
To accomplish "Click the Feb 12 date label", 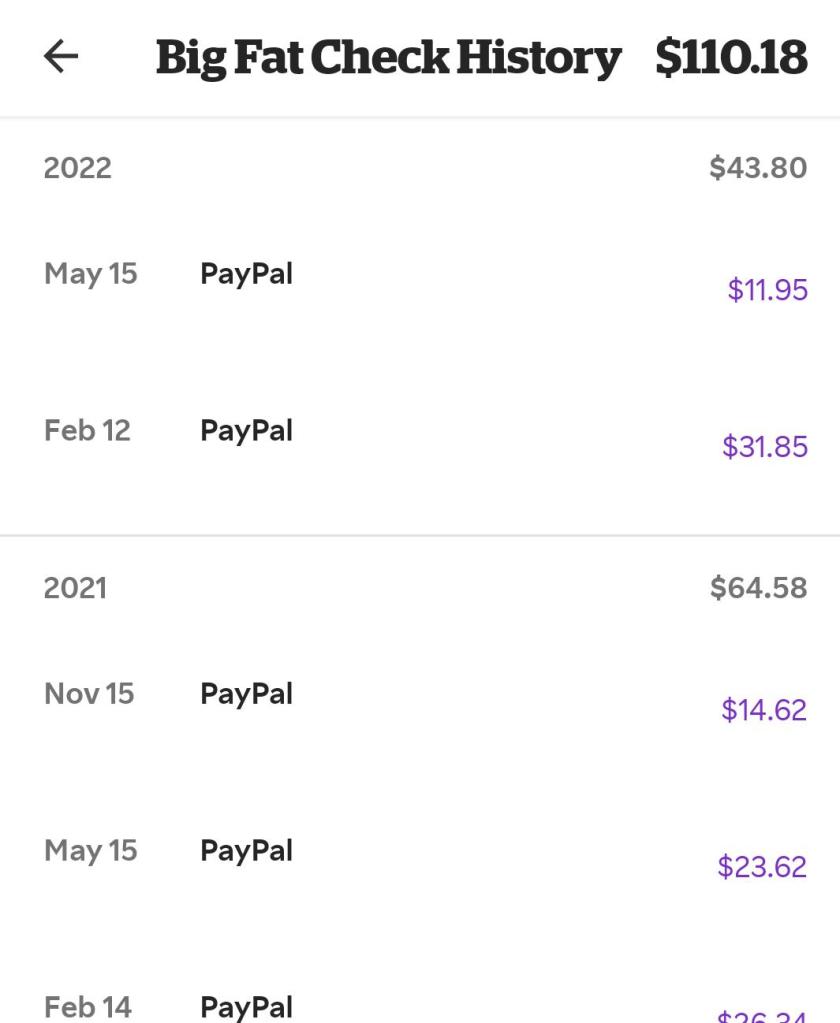I will pyautogui.click(x=87, y=431).
